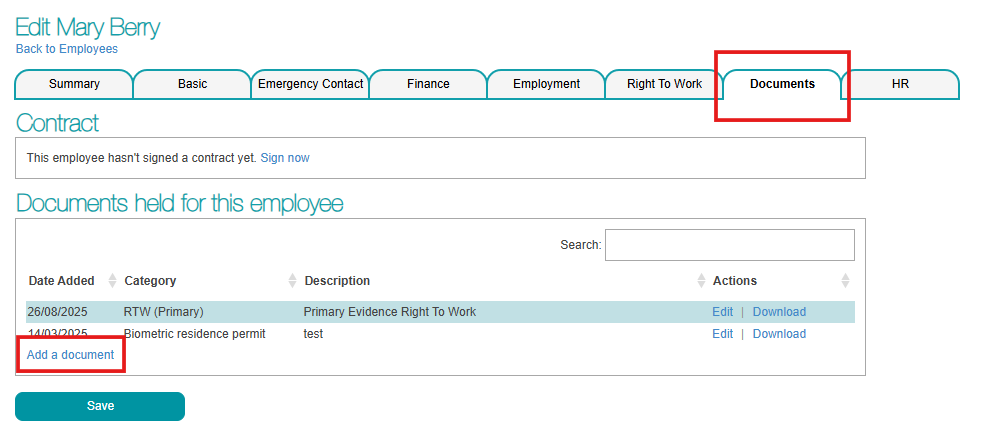Click the Back to Employees link

click(66, 49)
